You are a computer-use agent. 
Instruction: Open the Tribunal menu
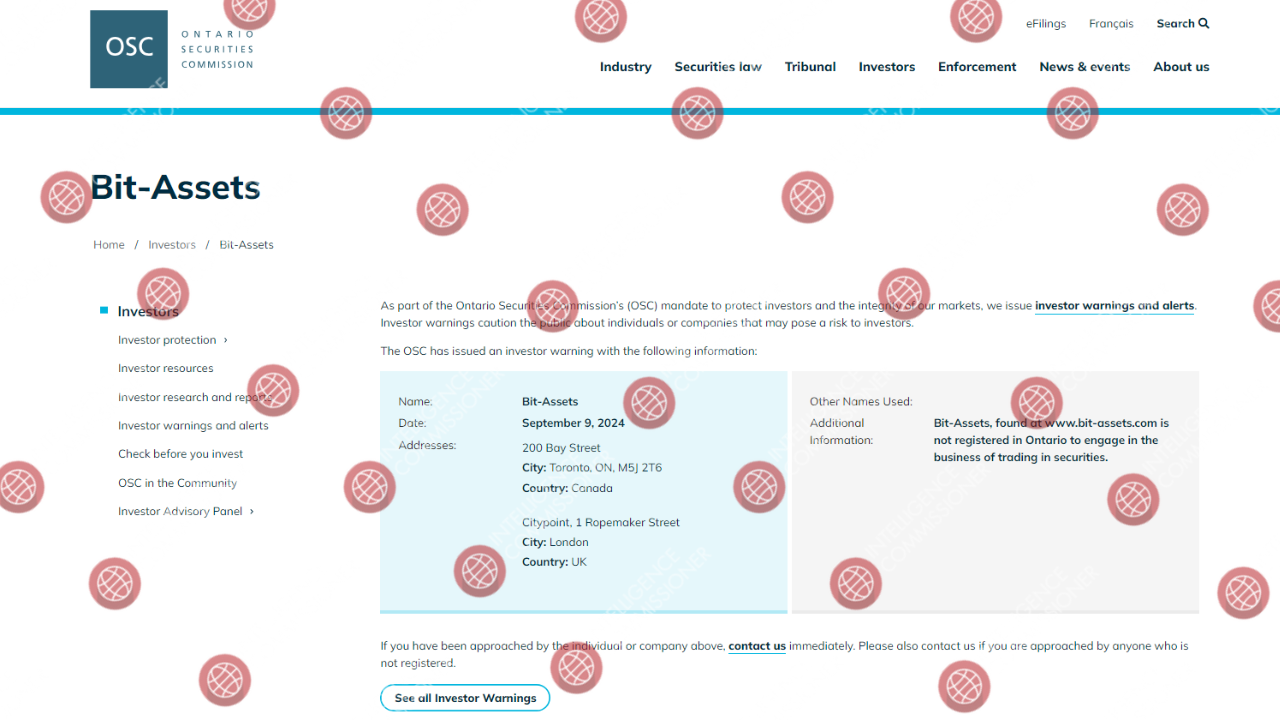click(810, 67)
